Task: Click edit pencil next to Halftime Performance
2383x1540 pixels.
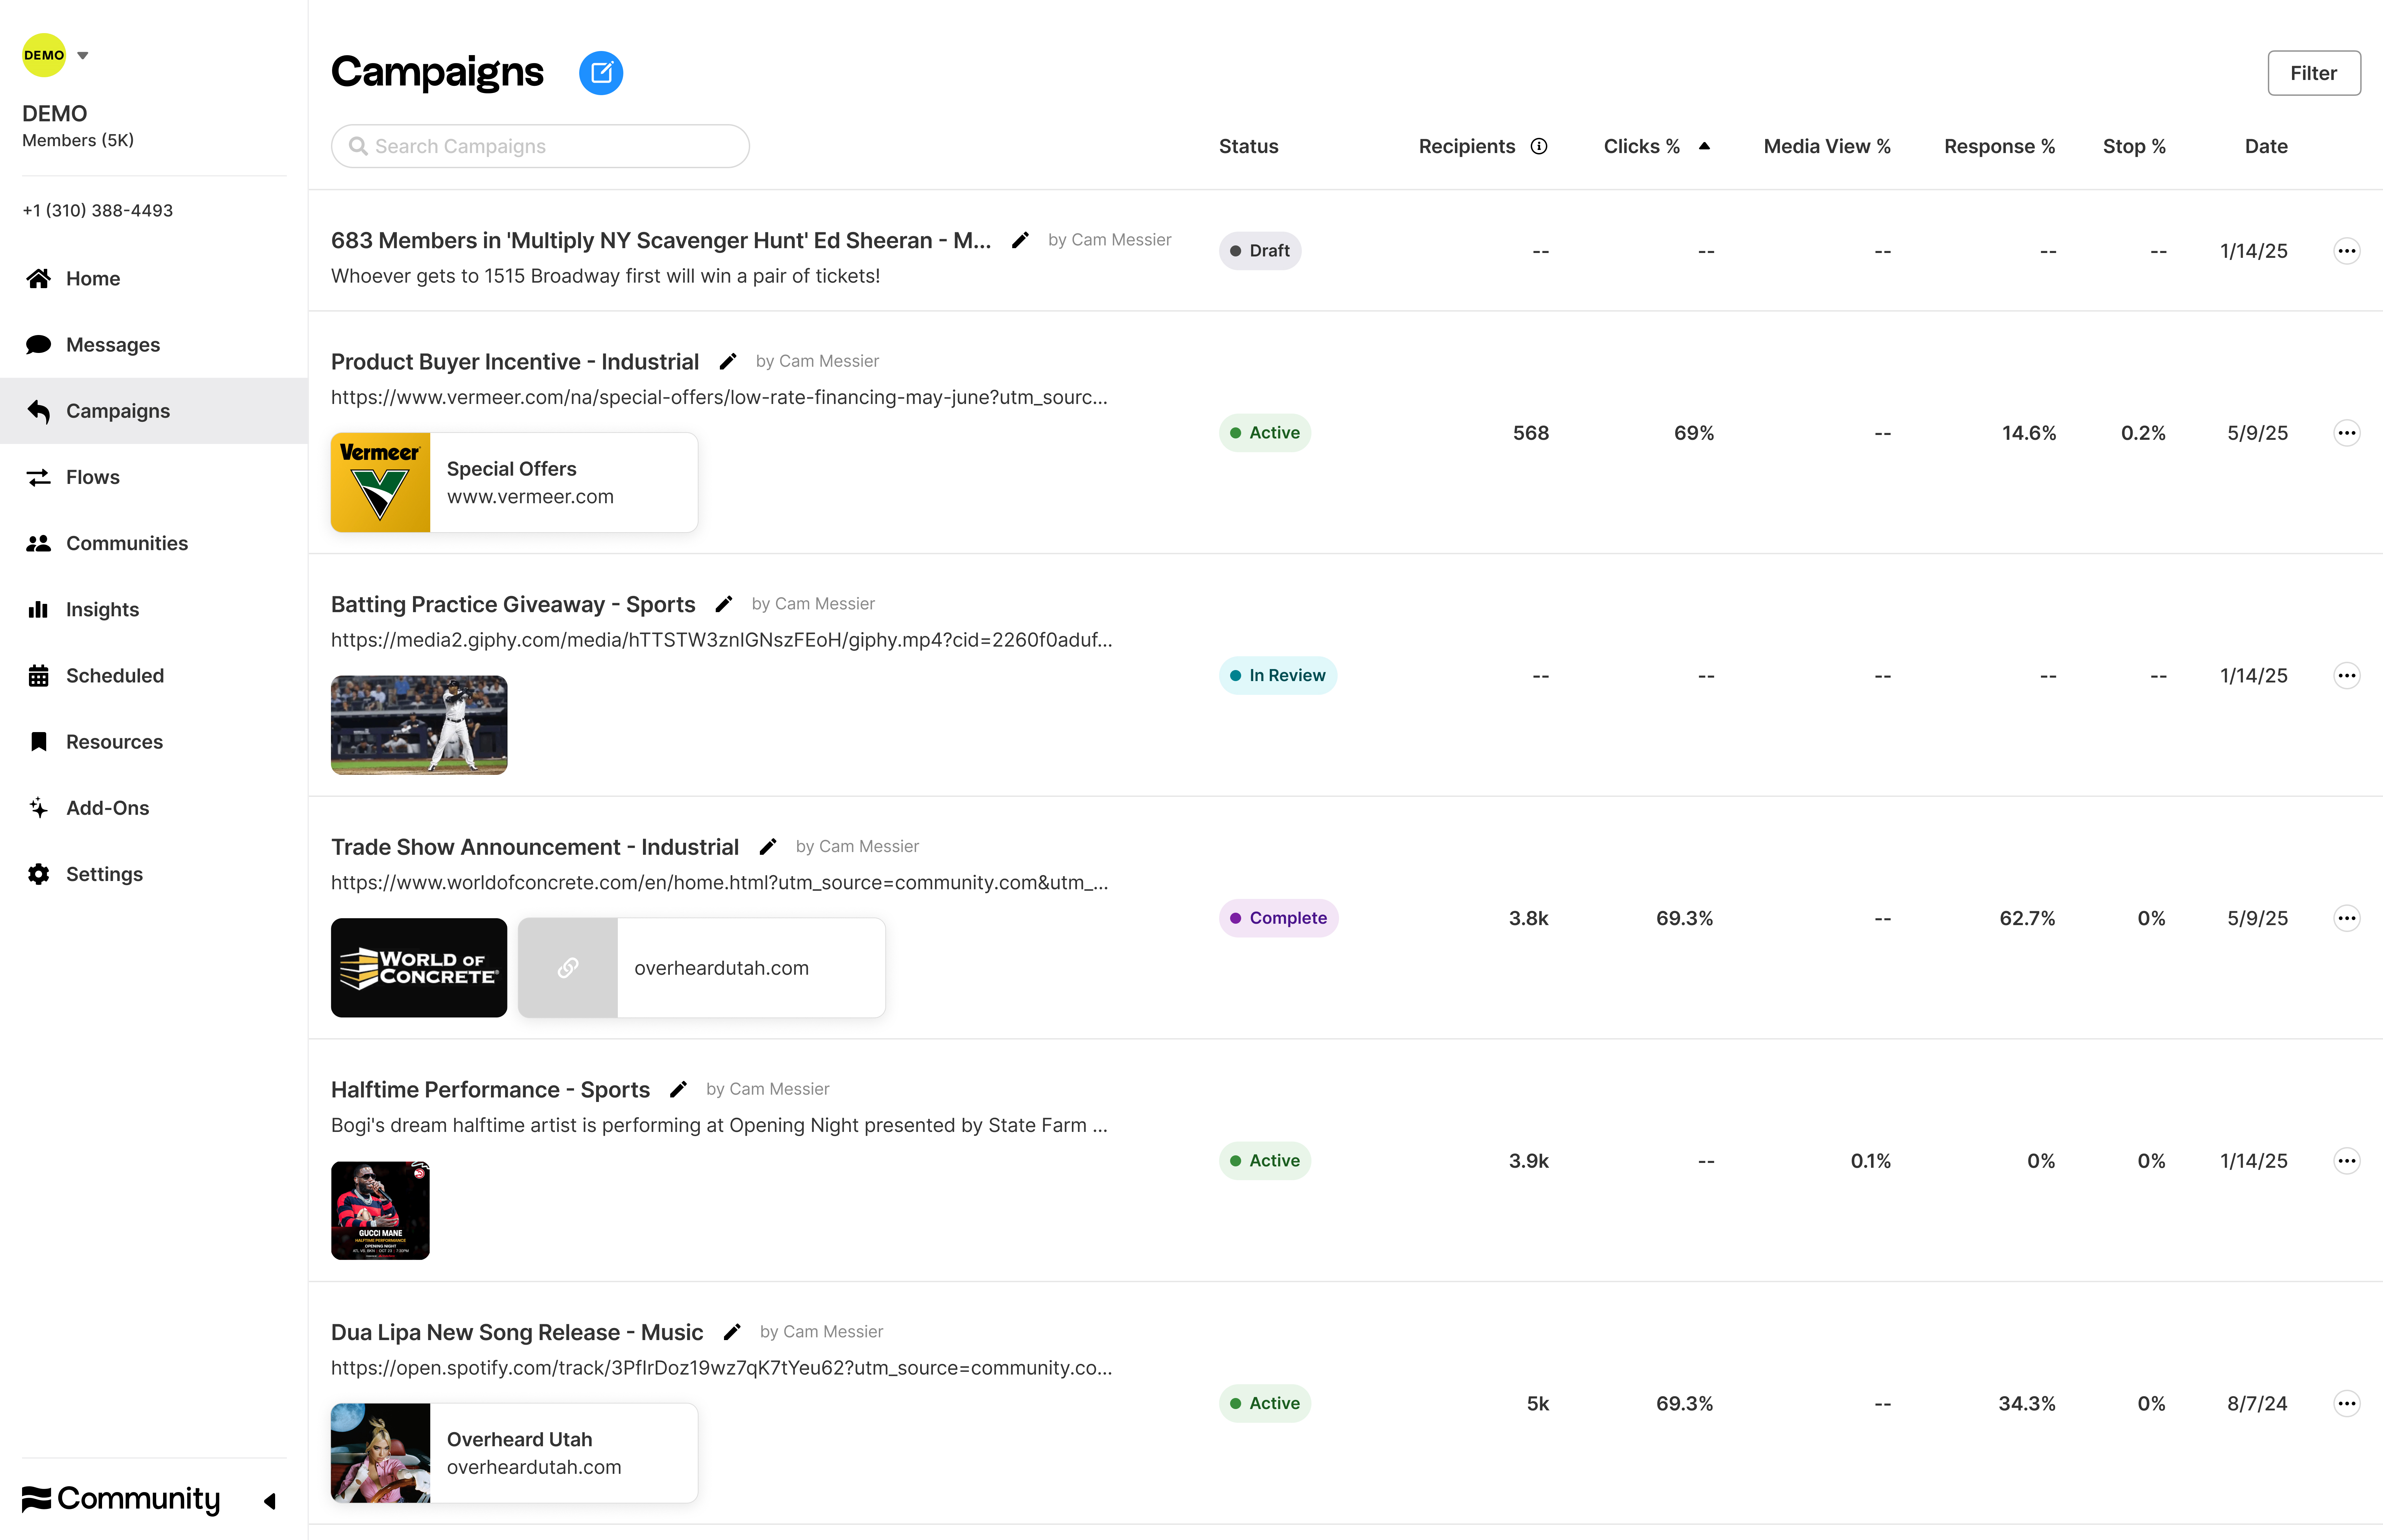Action: [678, 1089]
